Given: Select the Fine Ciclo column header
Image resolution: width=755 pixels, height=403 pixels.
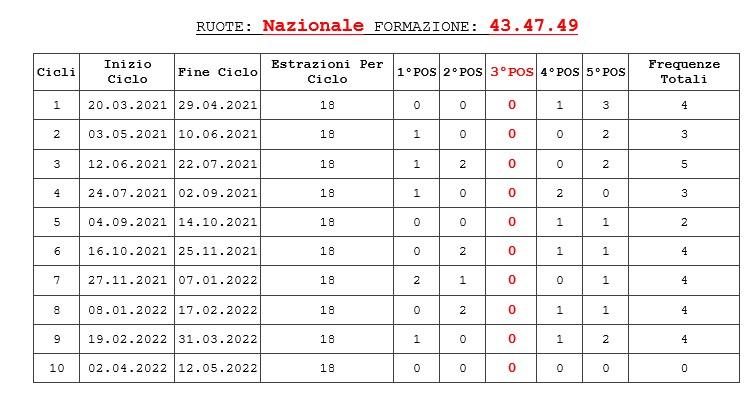Looking at the screenshot, I should pyautogui.click(x=218, y=72).
